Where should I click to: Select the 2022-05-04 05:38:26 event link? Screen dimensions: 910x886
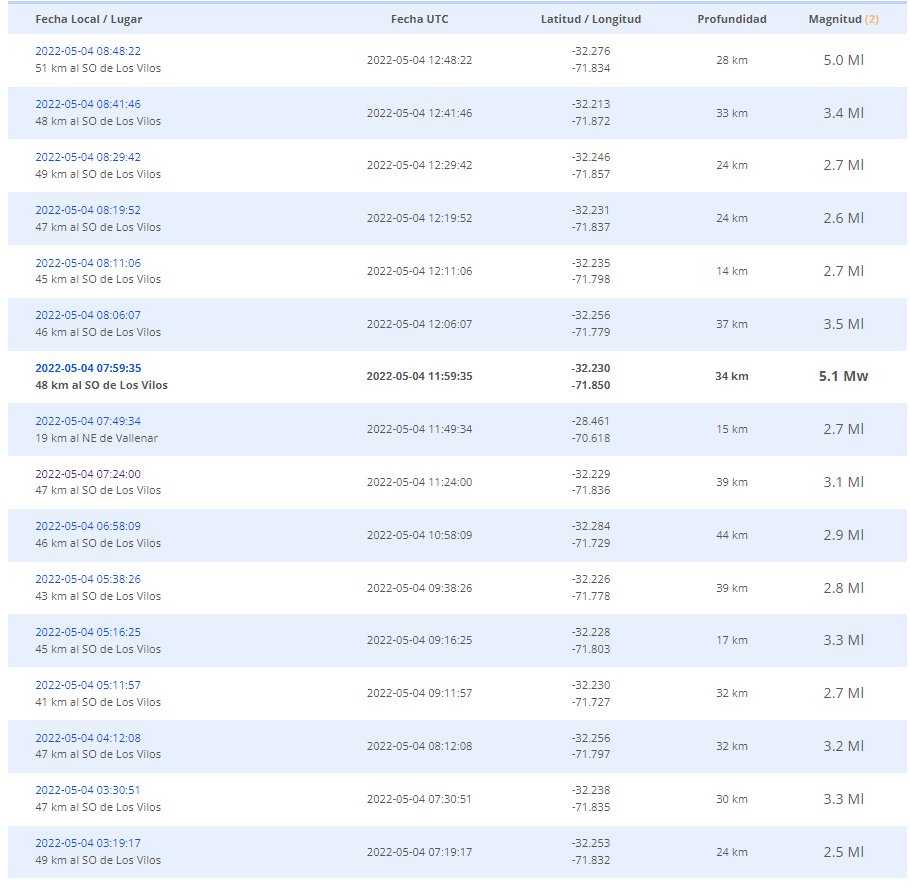88,579
